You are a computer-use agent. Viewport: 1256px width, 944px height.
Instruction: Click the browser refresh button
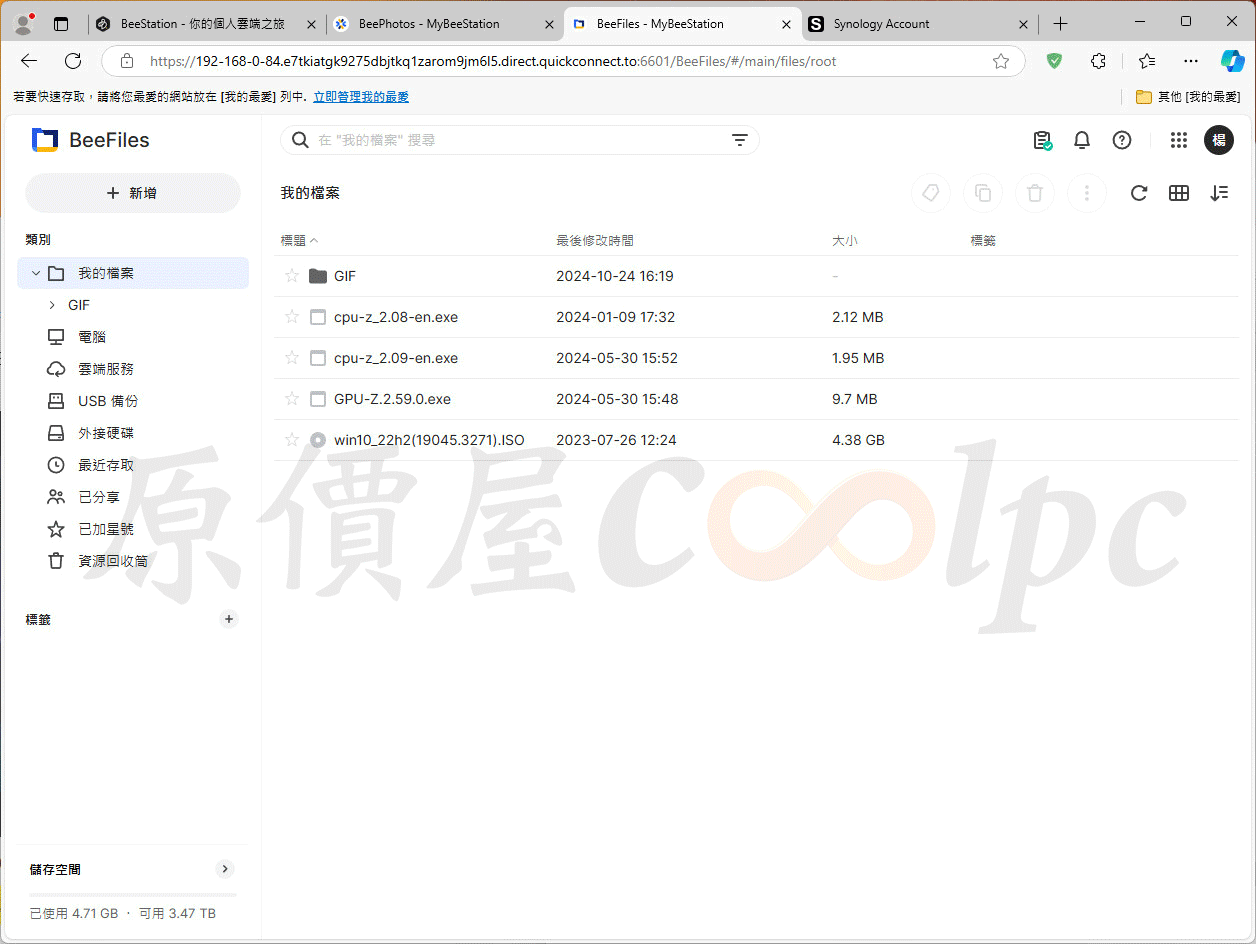pos(73,61)
